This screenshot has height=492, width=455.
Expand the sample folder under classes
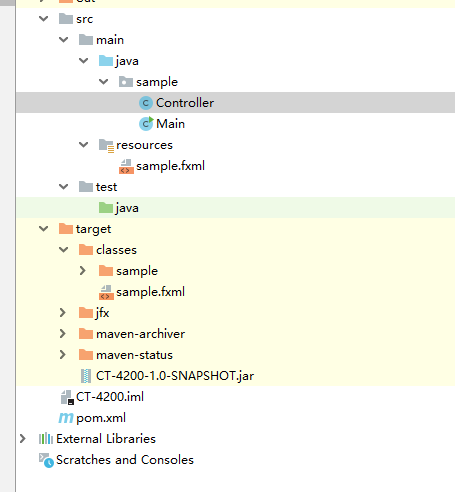tap(83, 271)
